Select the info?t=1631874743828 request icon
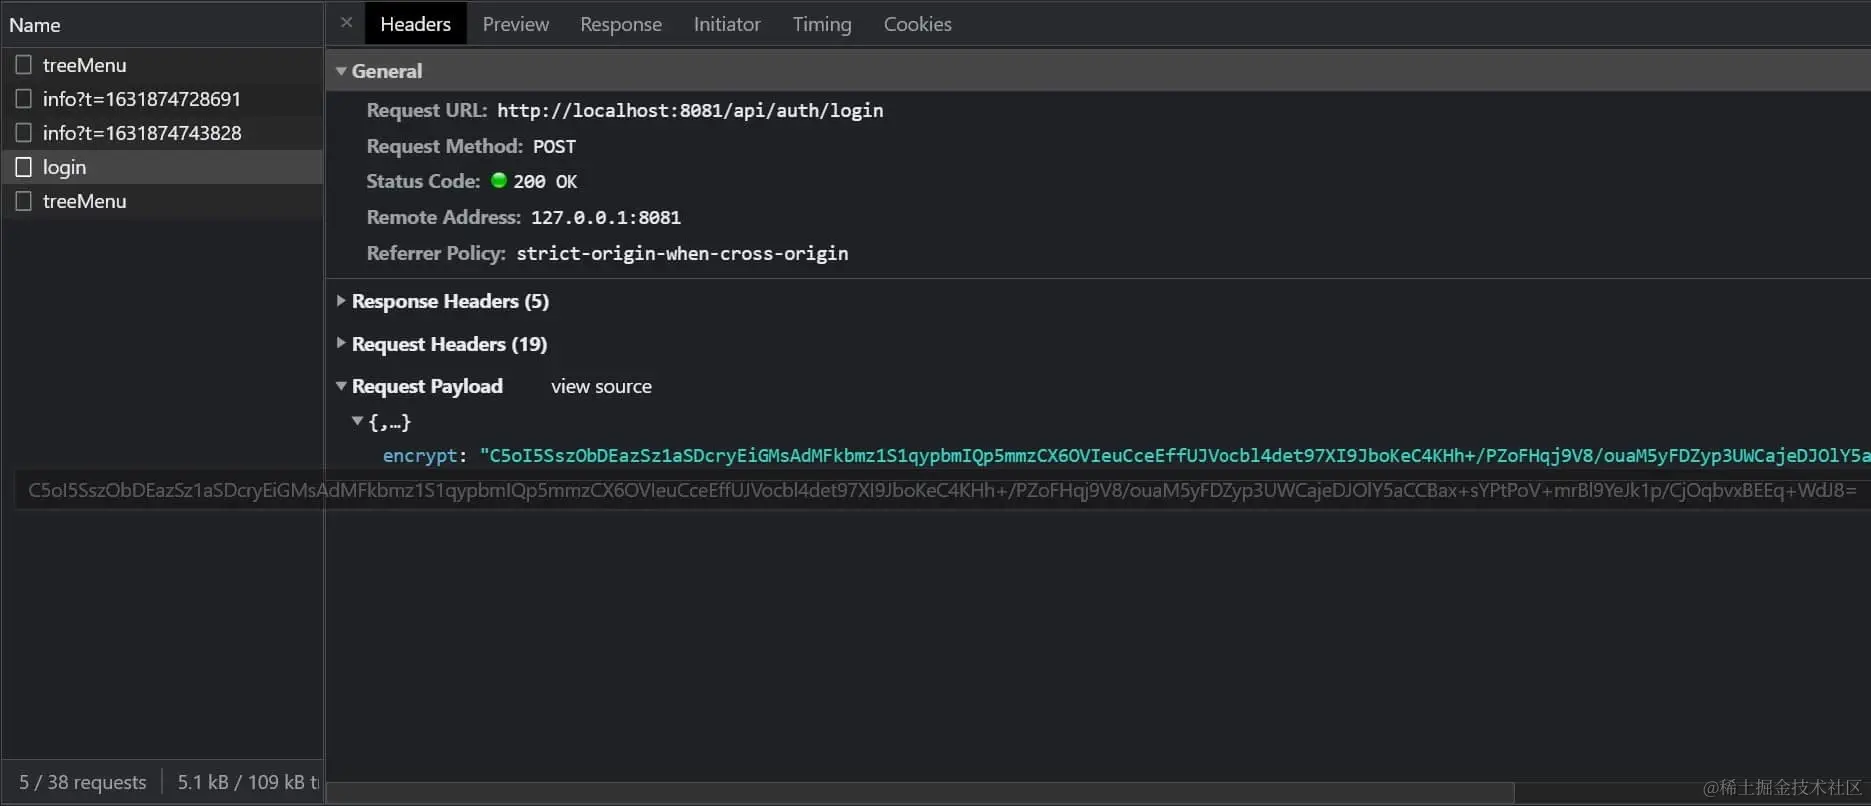 click(x=24, y=133)
